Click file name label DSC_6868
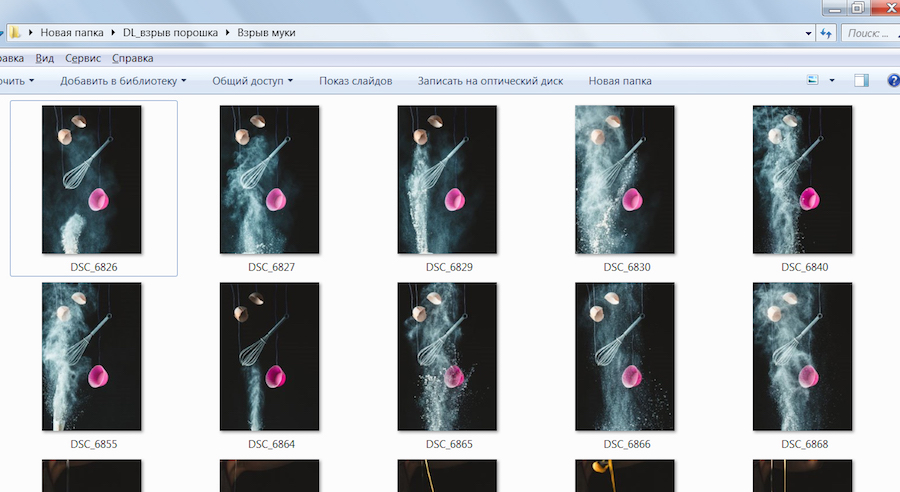 tap(805, 444)
